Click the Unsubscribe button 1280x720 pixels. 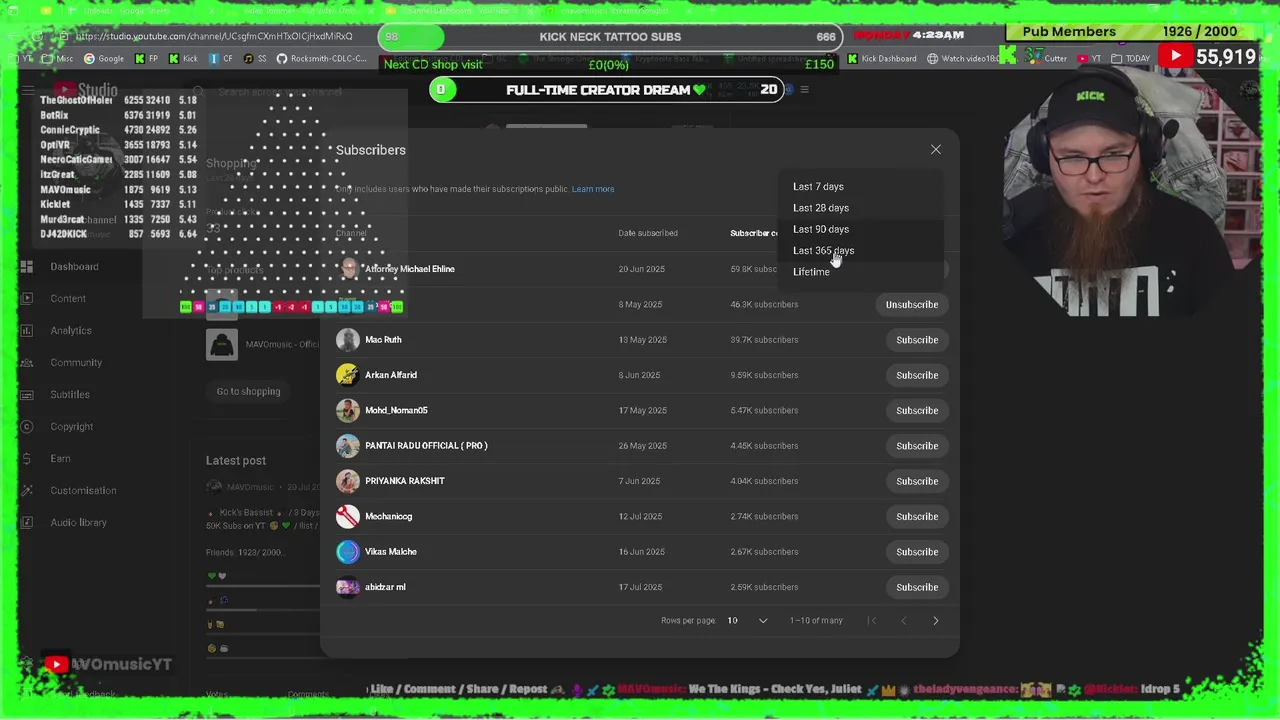912,305
